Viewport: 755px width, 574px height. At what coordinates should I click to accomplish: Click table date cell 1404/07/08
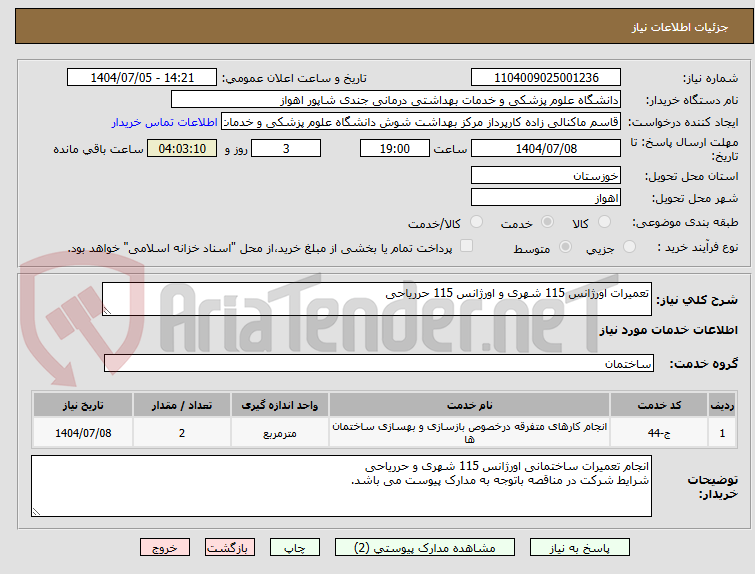click(x=83, y=433)
